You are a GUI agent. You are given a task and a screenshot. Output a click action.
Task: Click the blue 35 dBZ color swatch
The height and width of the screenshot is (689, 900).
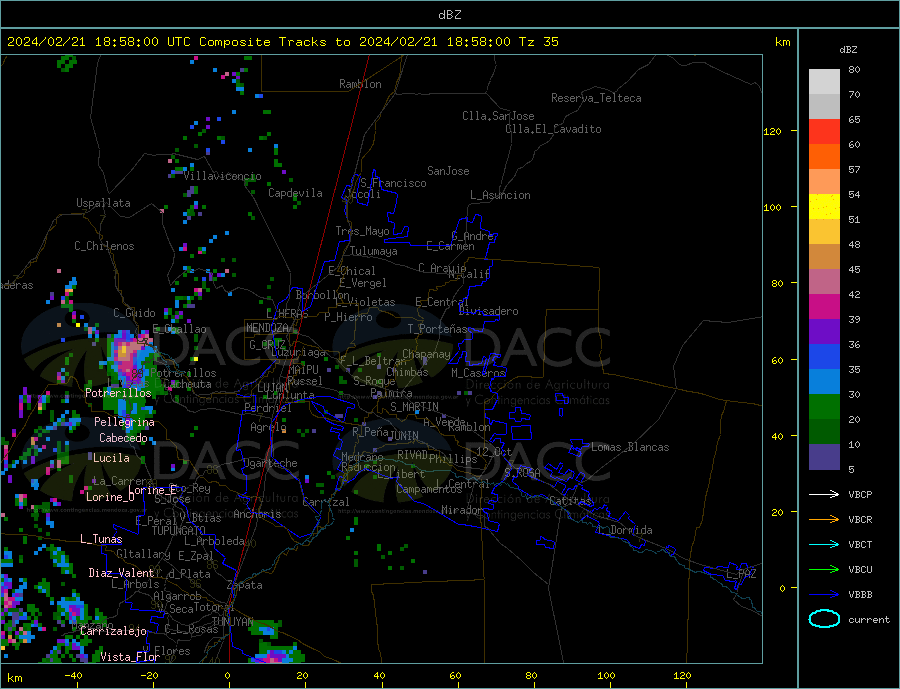pos(824,356)
